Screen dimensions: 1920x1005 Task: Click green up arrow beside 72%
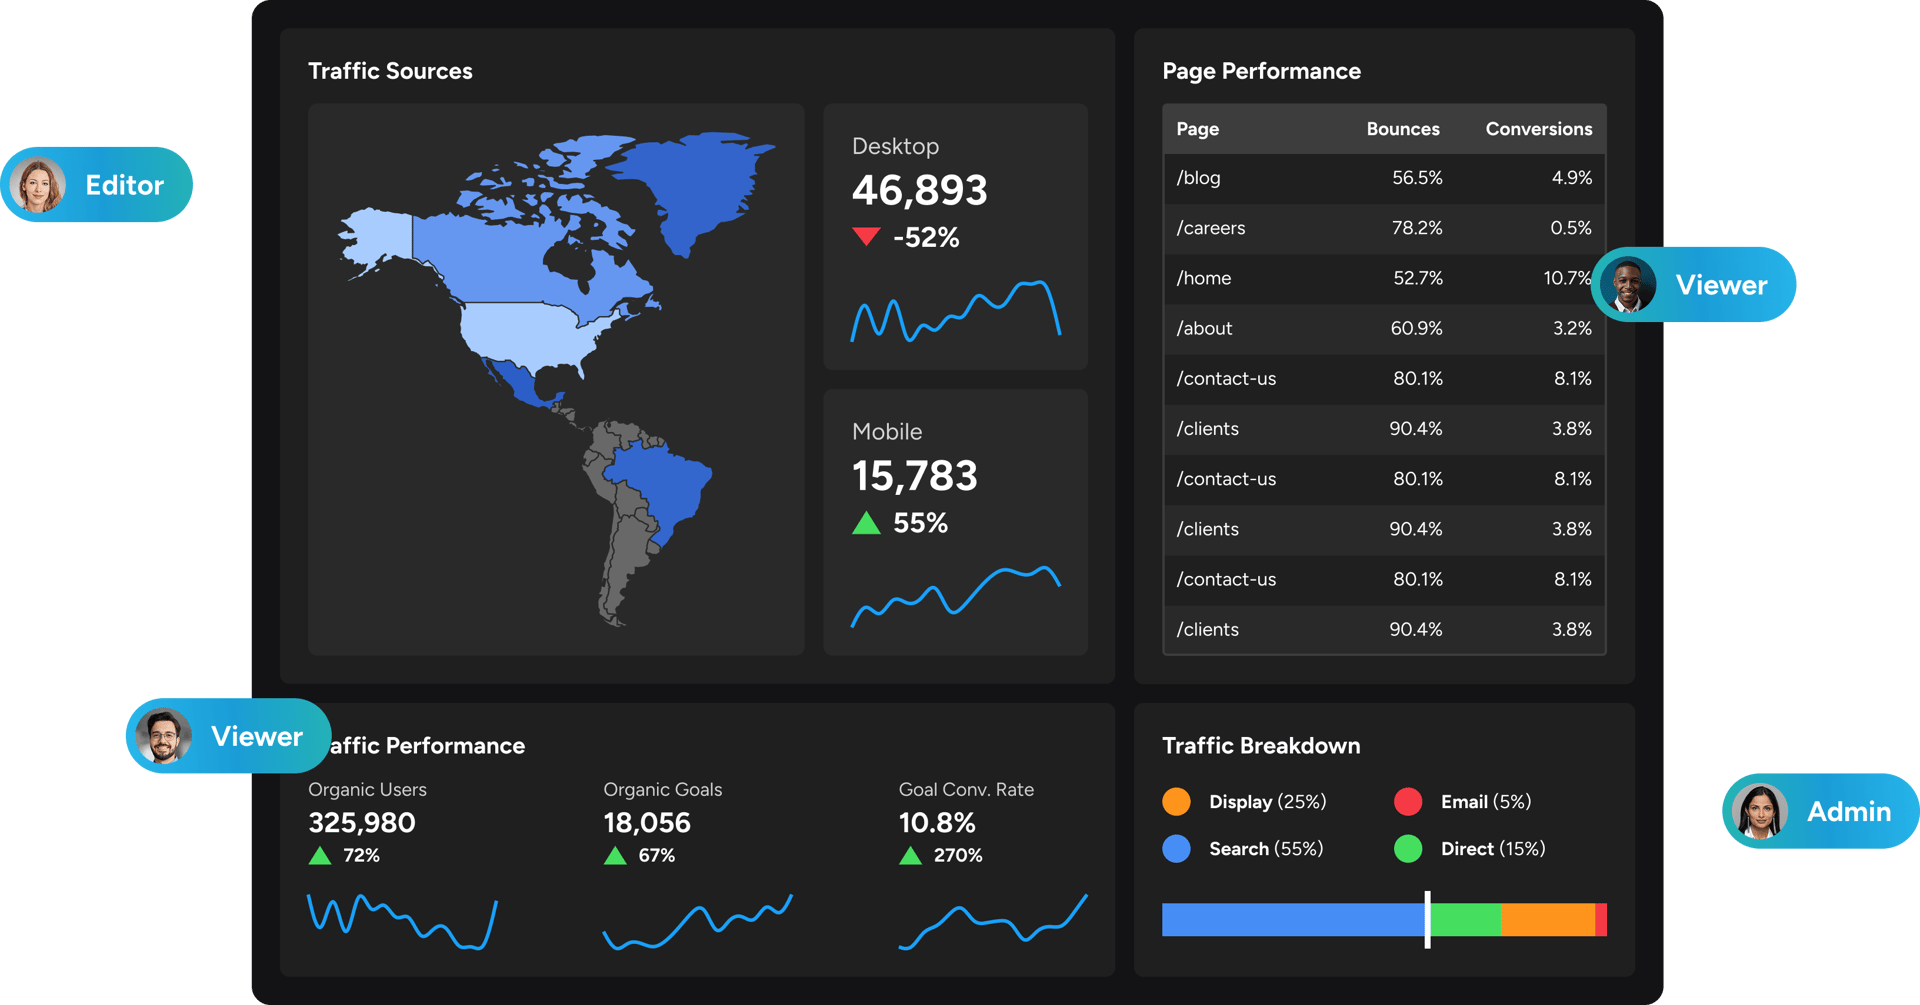tap(320, 856)
